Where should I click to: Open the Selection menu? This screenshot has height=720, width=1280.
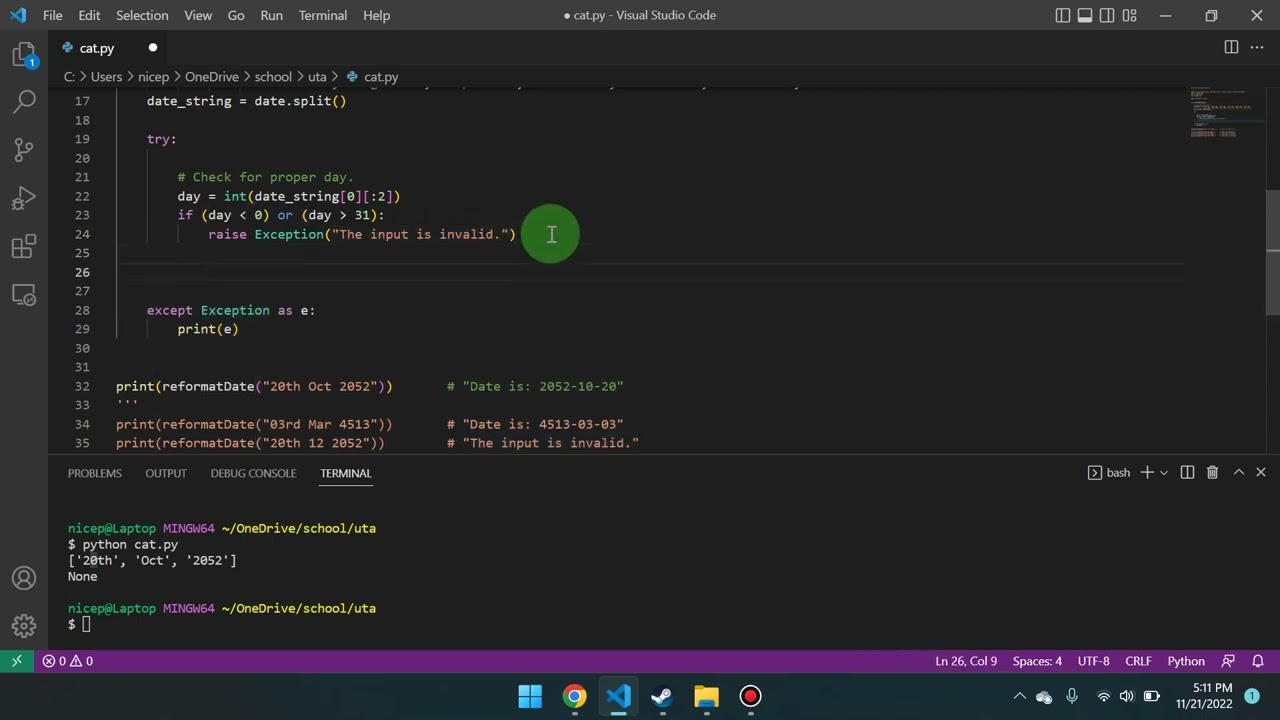point(142,15)
